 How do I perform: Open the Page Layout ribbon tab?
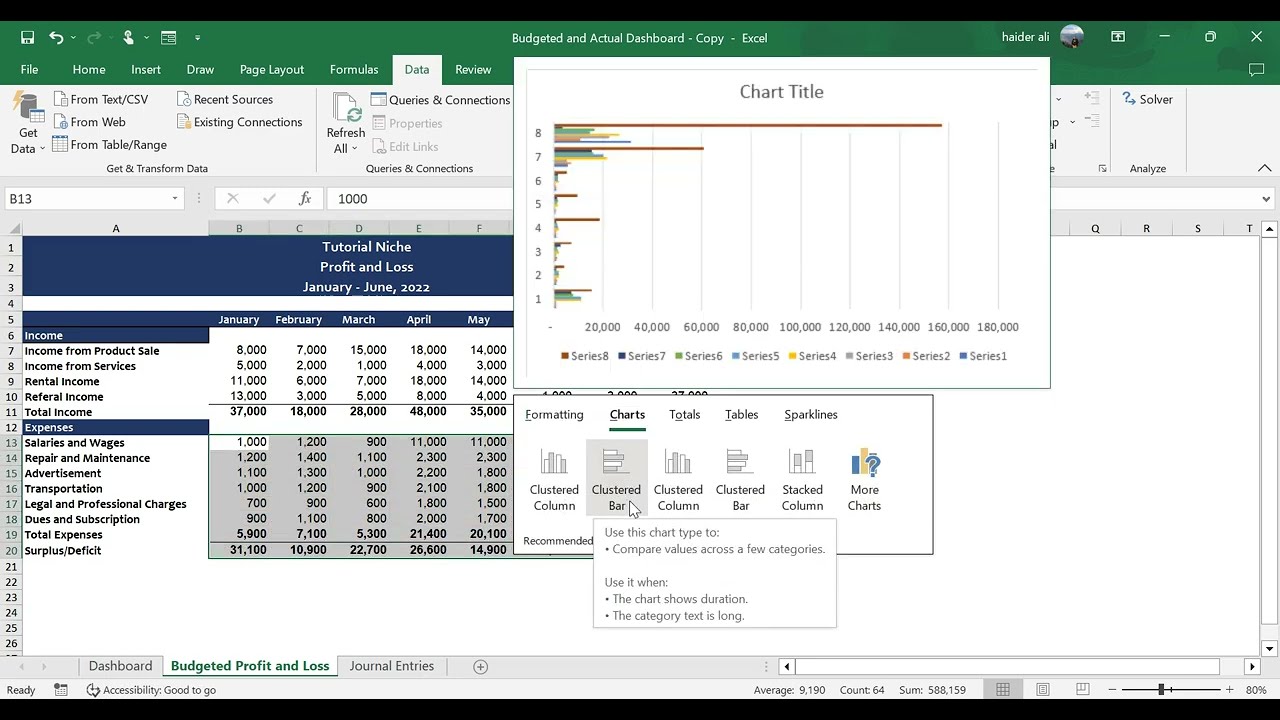(x=272, y=70)
